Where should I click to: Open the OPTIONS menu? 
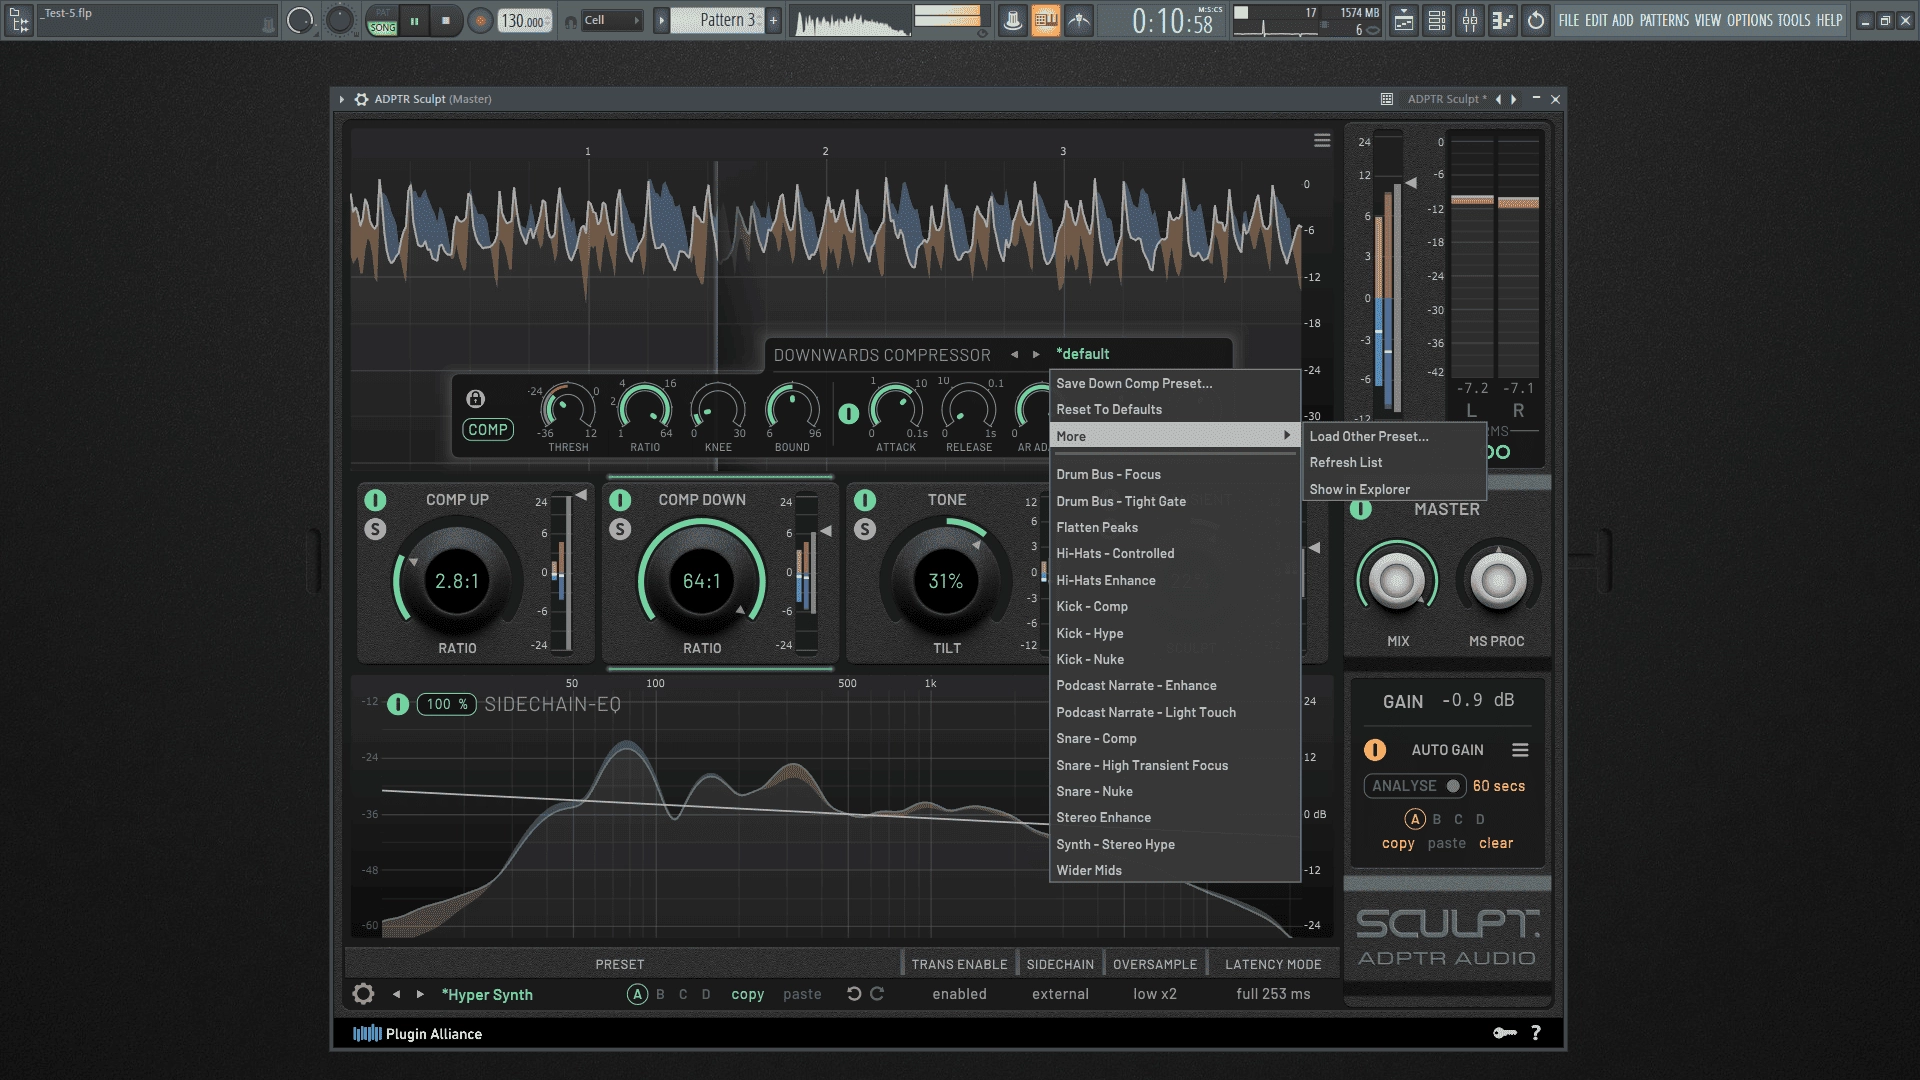click(x=1750, y=20)
